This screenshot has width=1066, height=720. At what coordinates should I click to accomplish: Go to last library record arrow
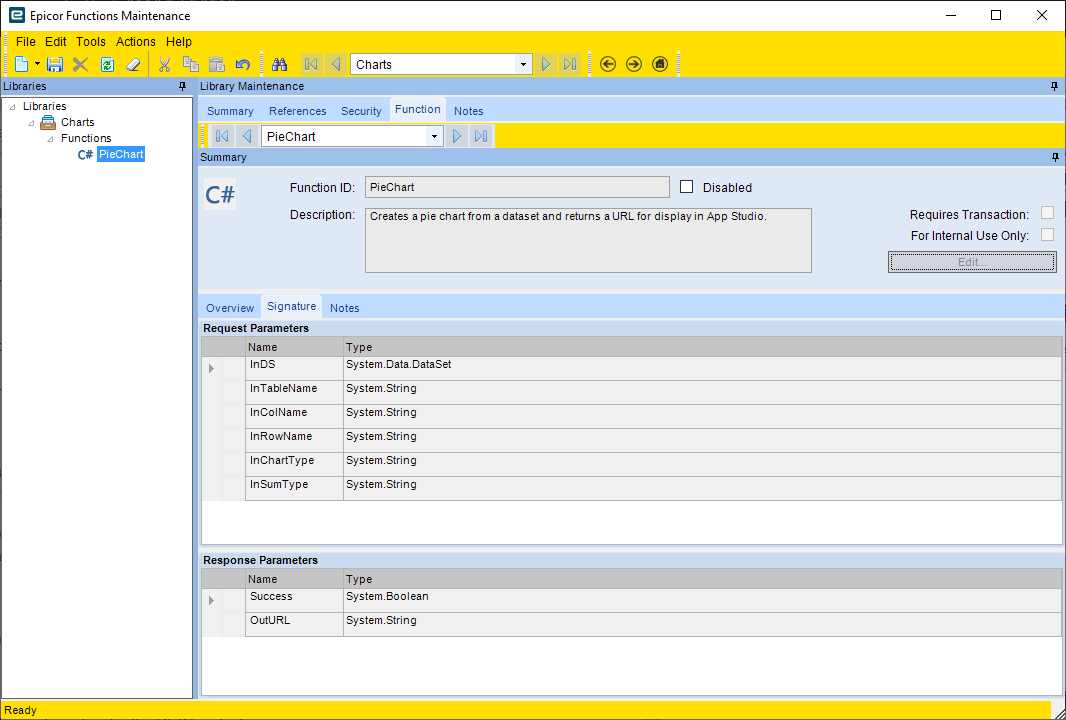pos(570,65)
